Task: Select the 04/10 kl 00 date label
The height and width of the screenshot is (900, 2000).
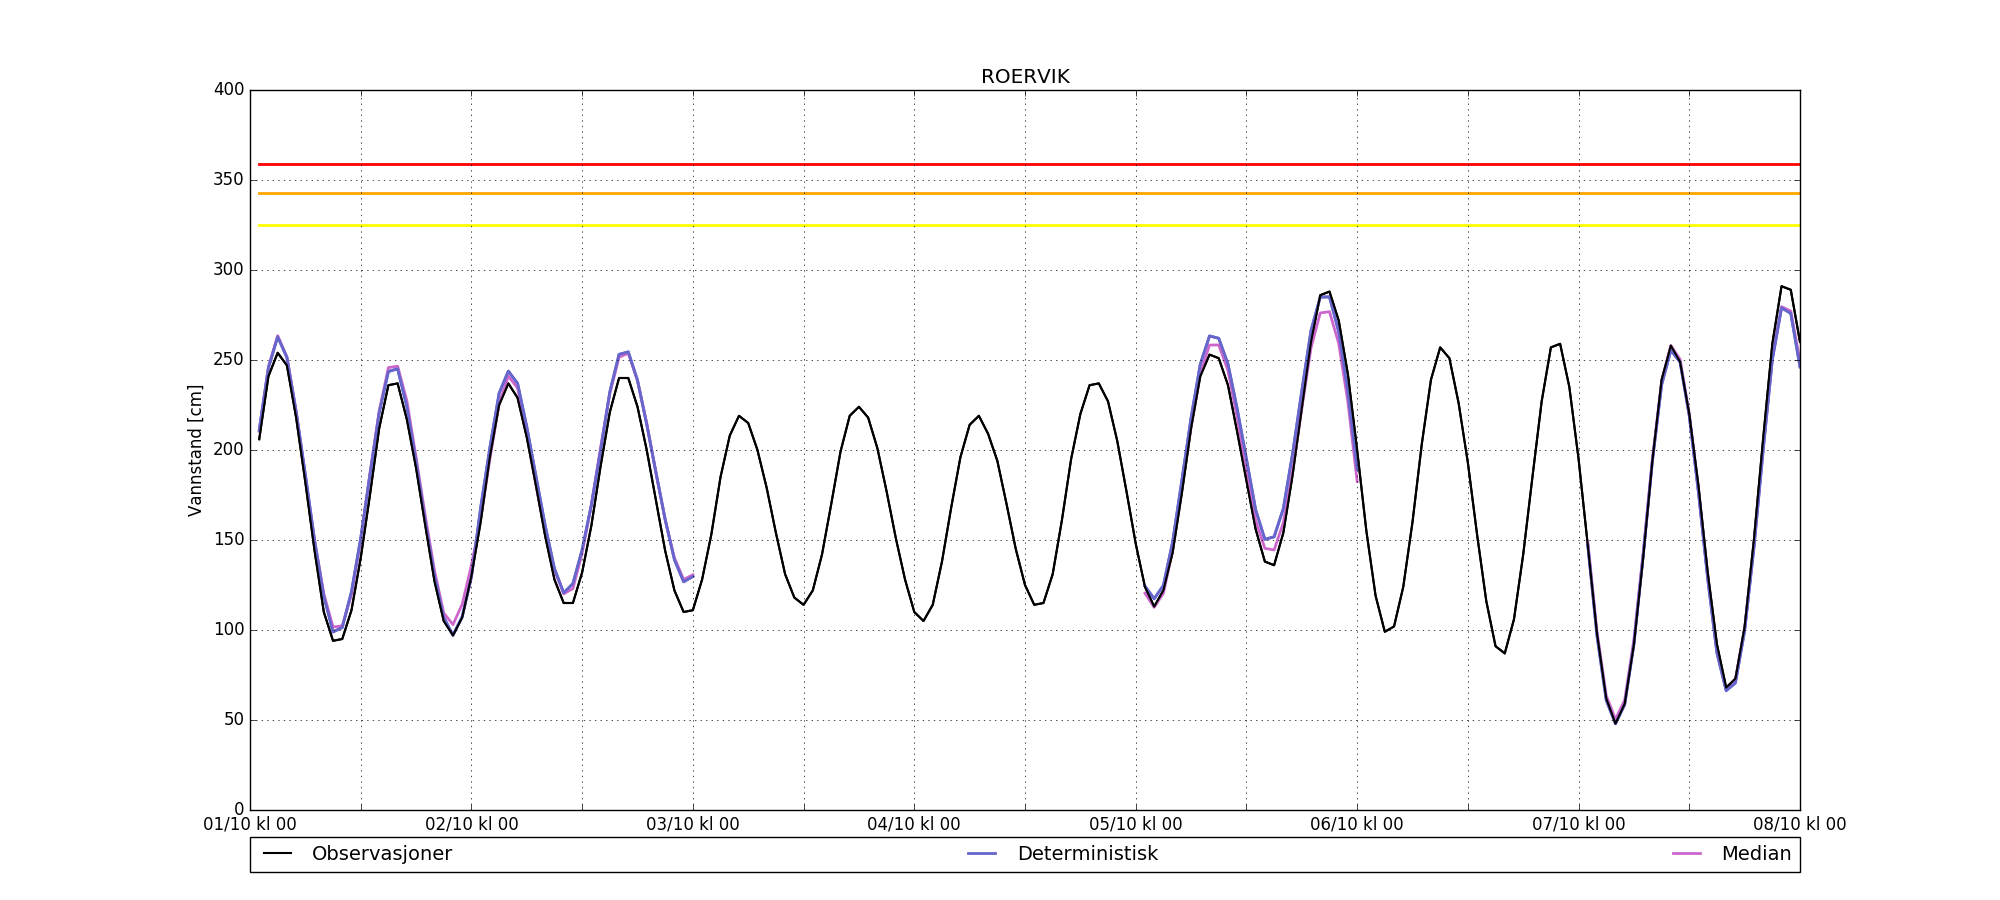Action: coord(914,825)
